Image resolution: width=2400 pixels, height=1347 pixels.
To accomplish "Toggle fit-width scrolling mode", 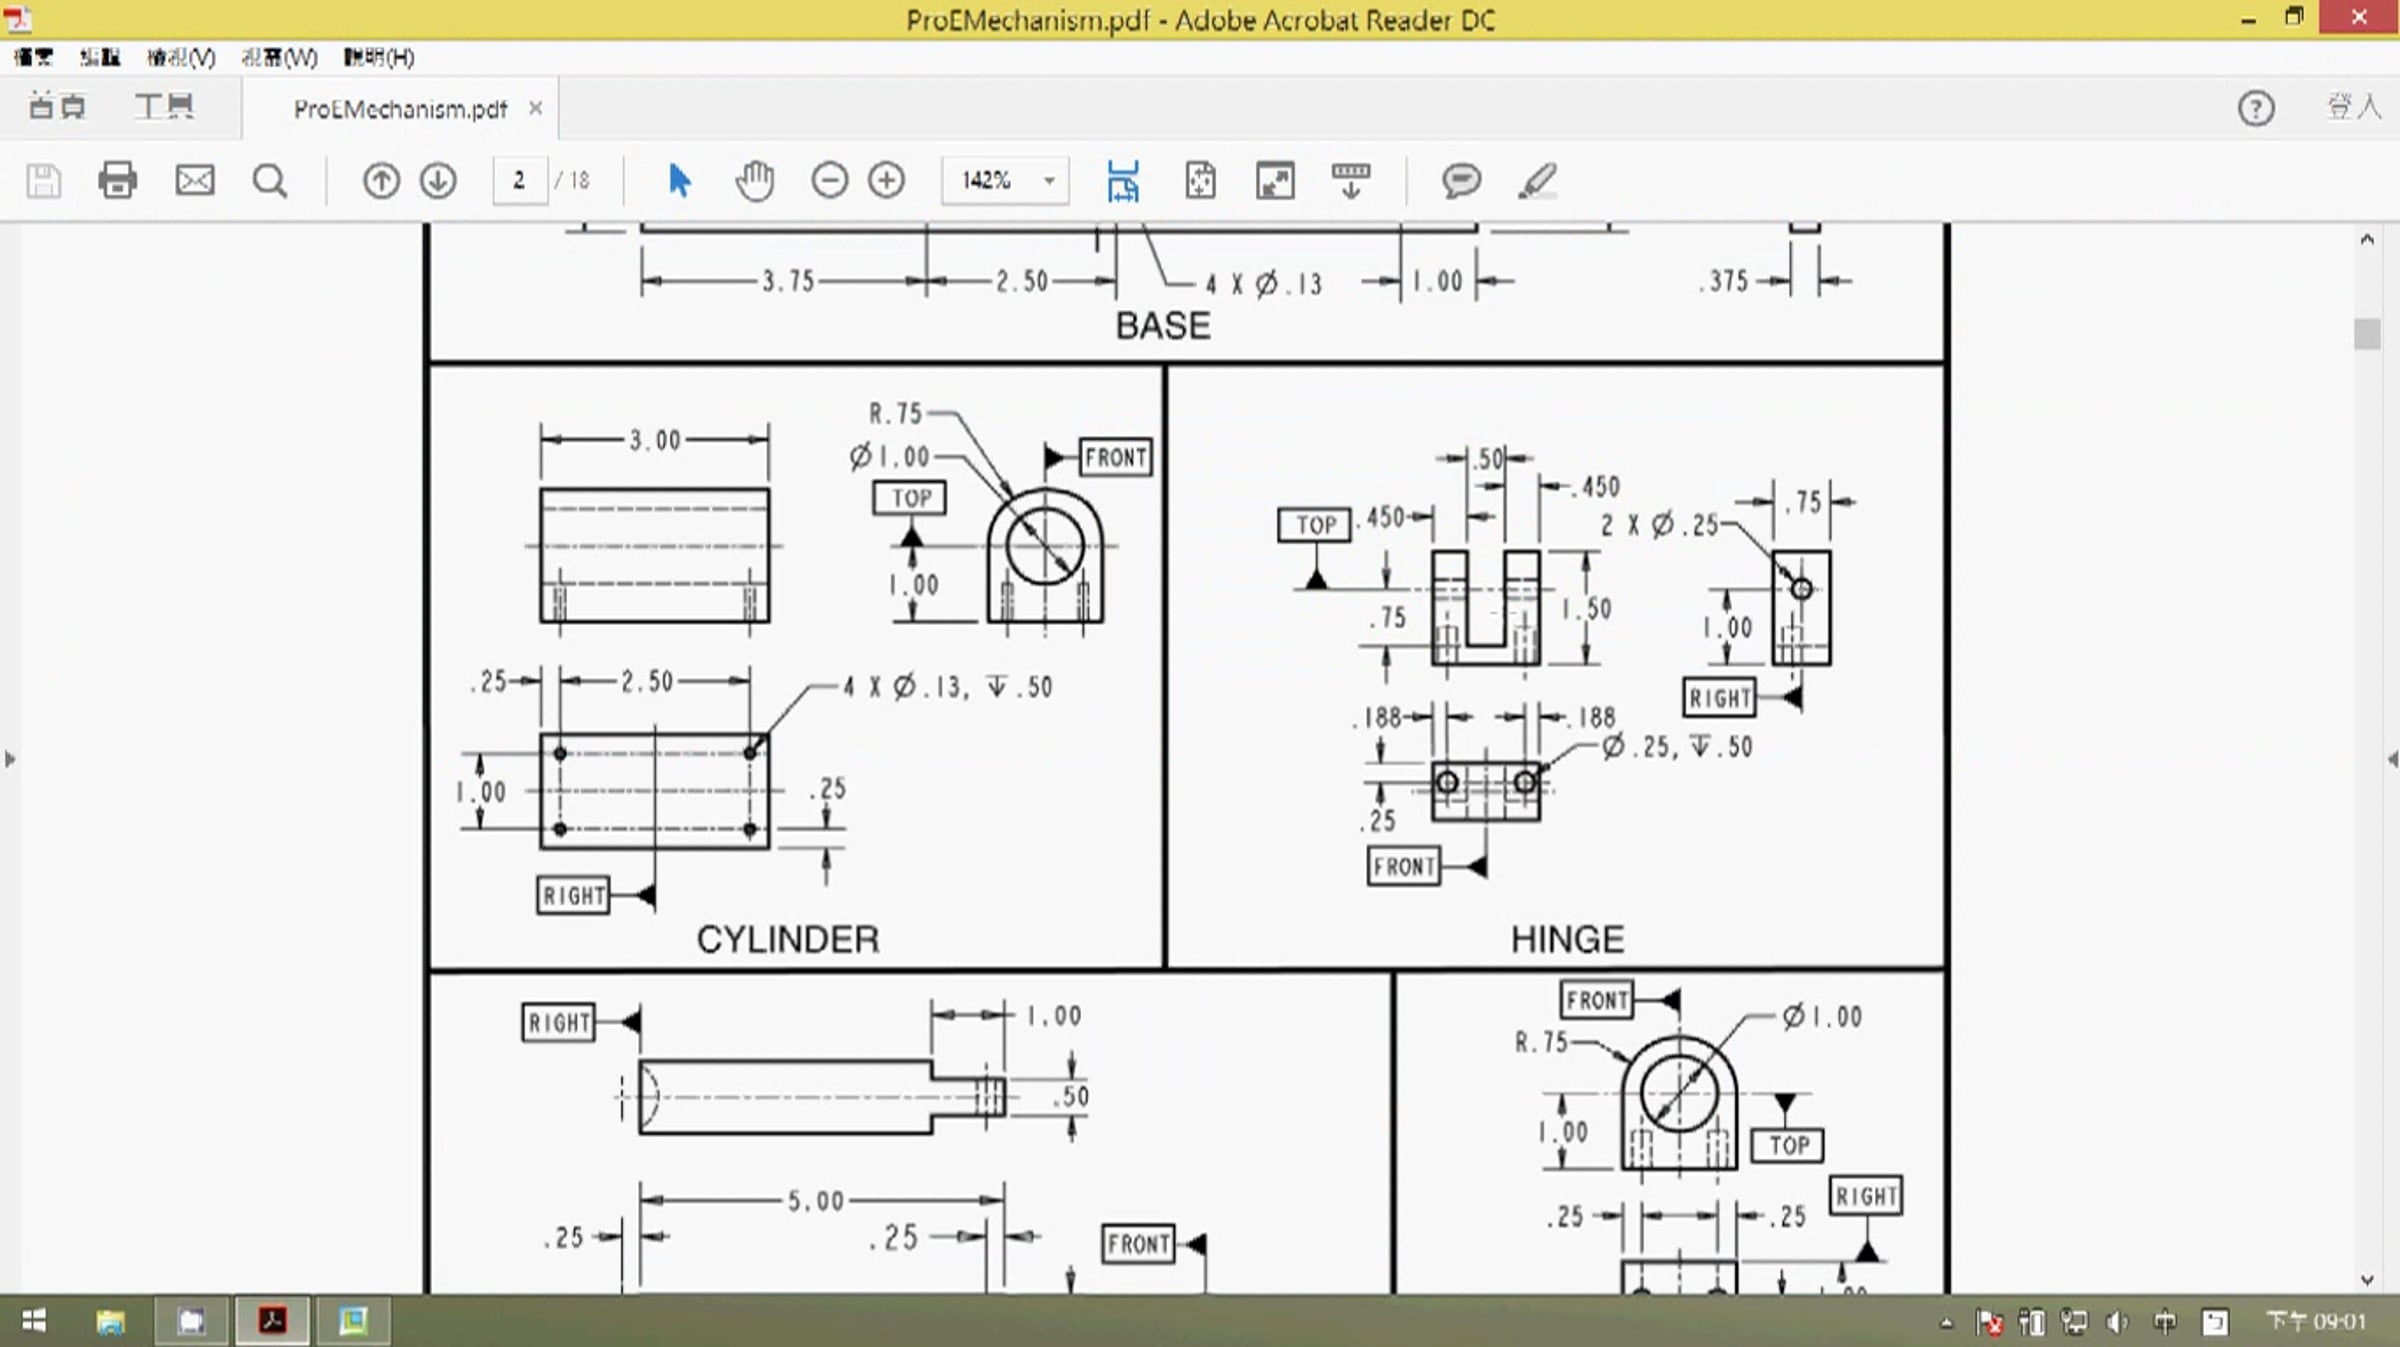I will pos(1123,181).
